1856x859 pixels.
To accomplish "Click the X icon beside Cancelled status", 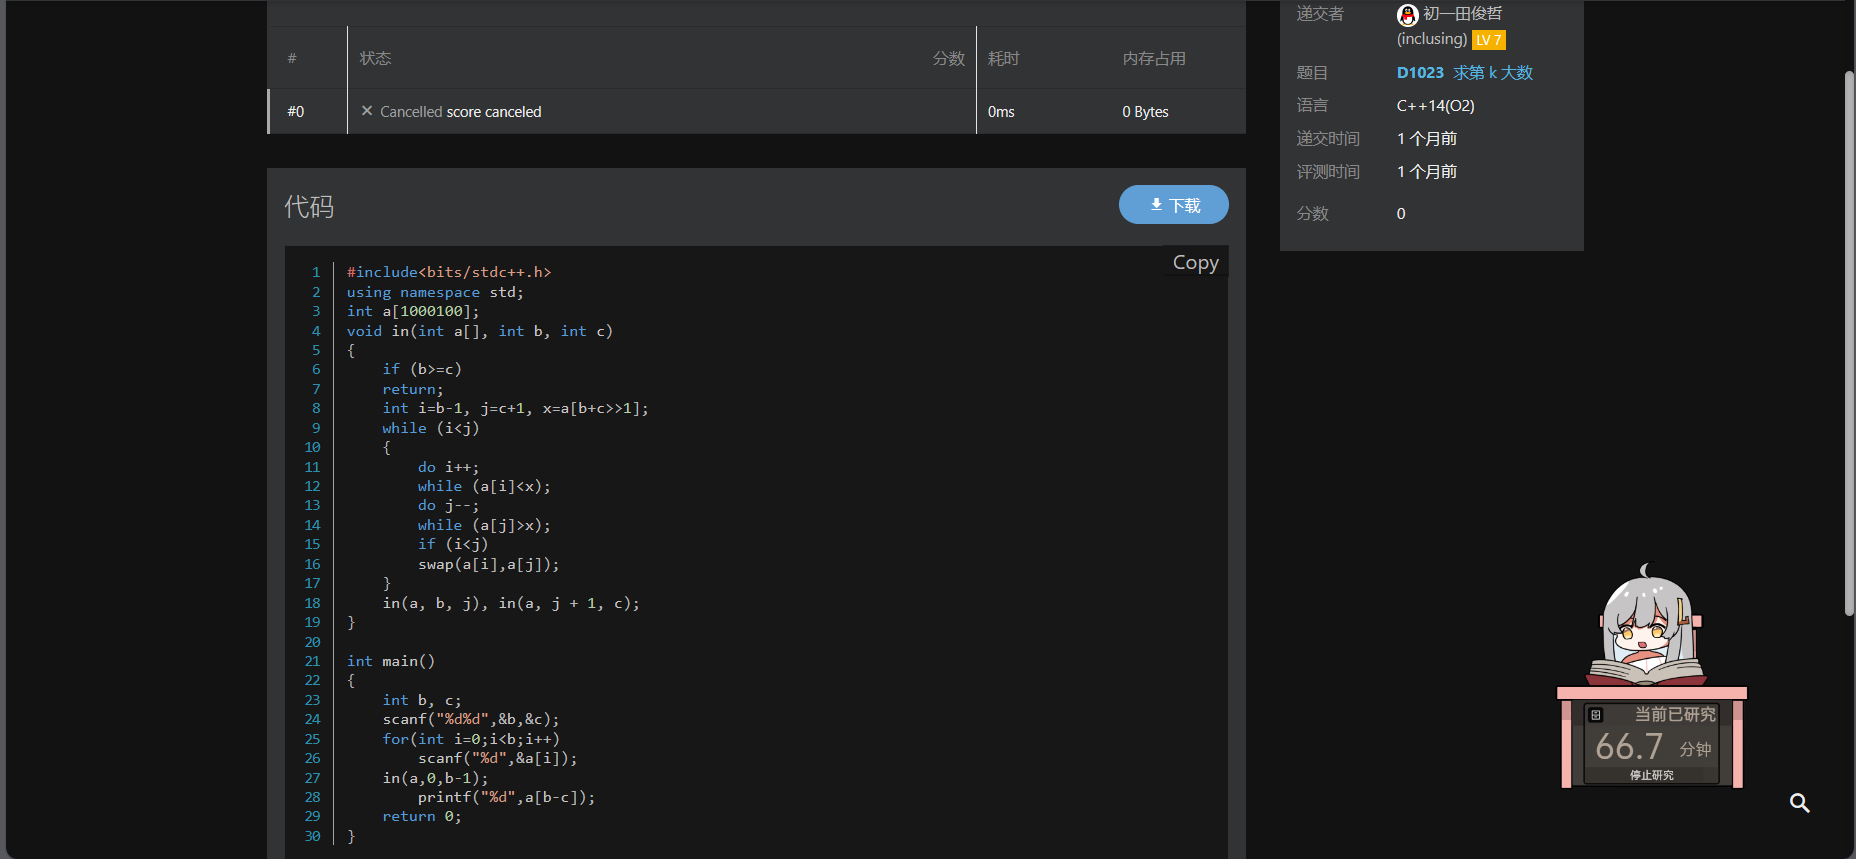I will pyautogui.click(x=367, y=111).
